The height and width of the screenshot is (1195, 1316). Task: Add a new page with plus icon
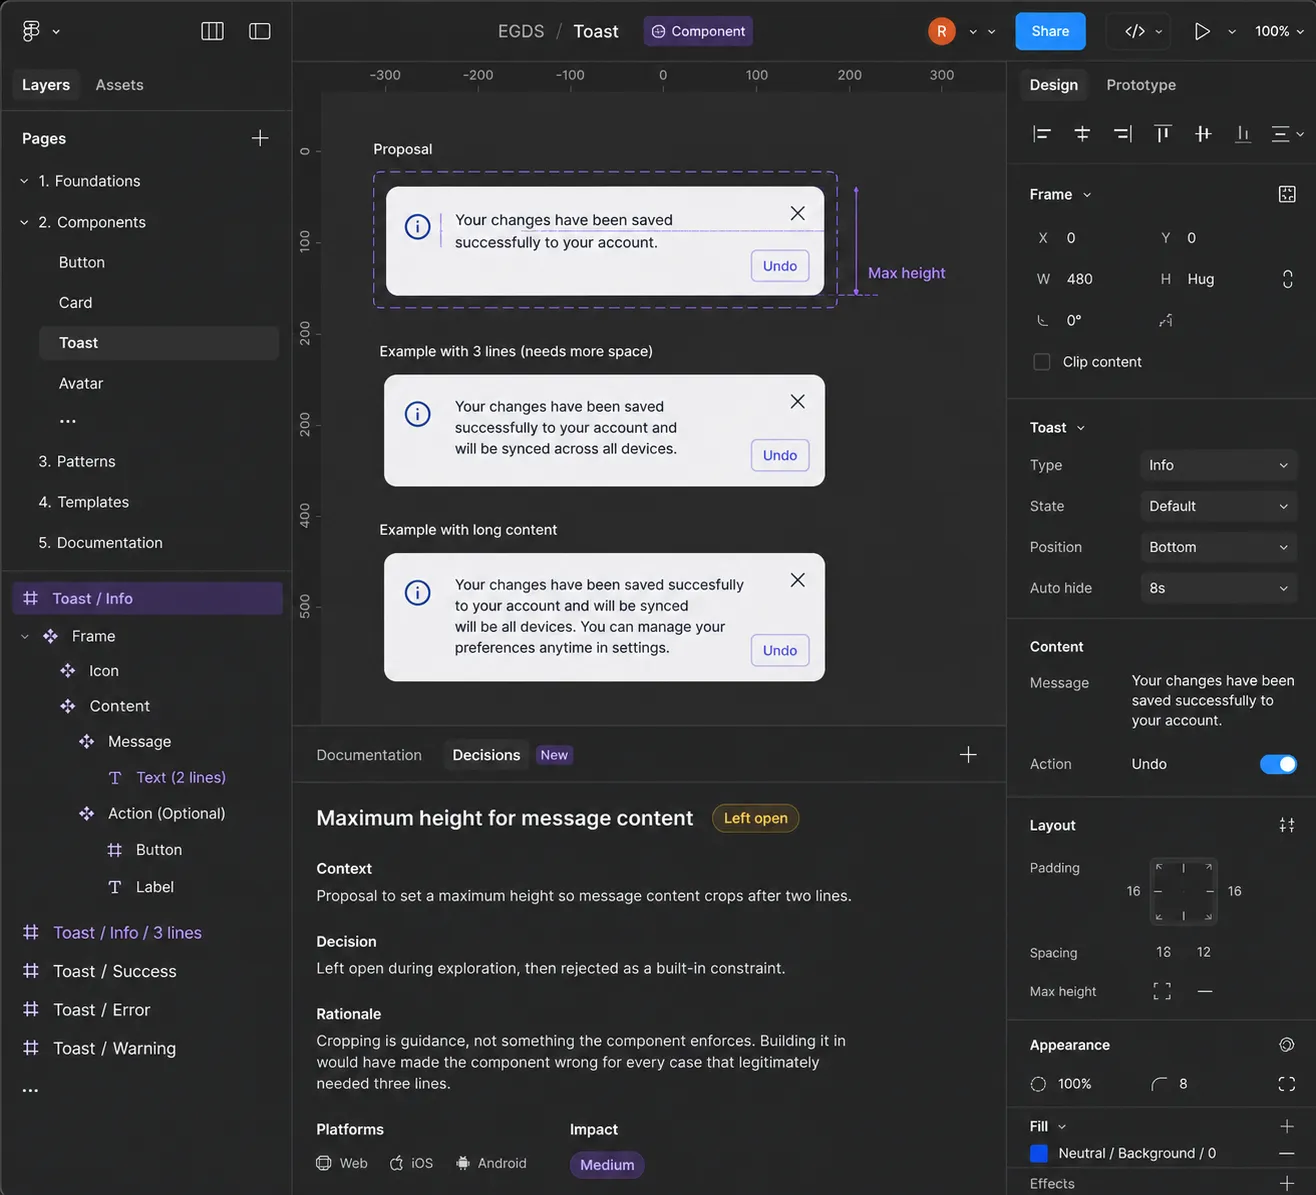[260, 138]
